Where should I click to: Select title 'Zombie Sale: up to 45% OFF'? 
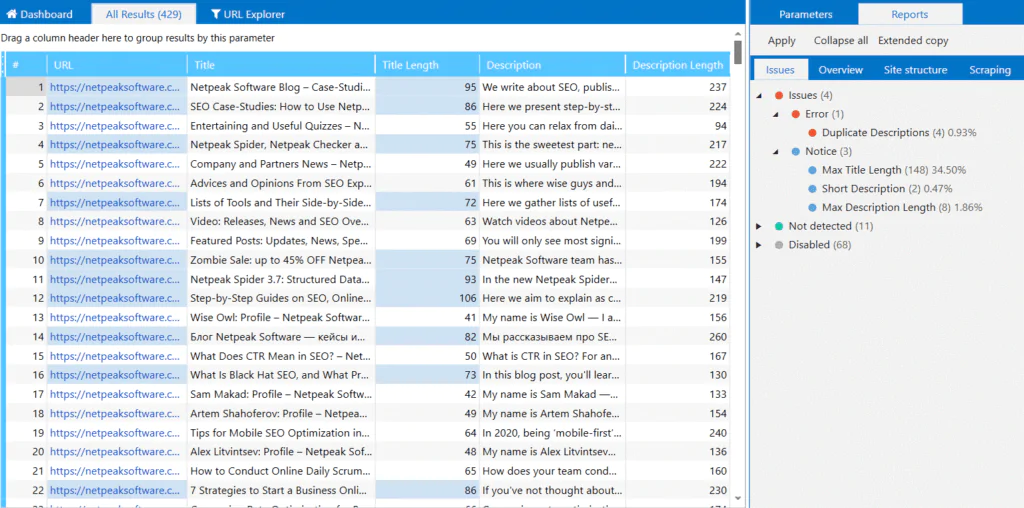281,260
